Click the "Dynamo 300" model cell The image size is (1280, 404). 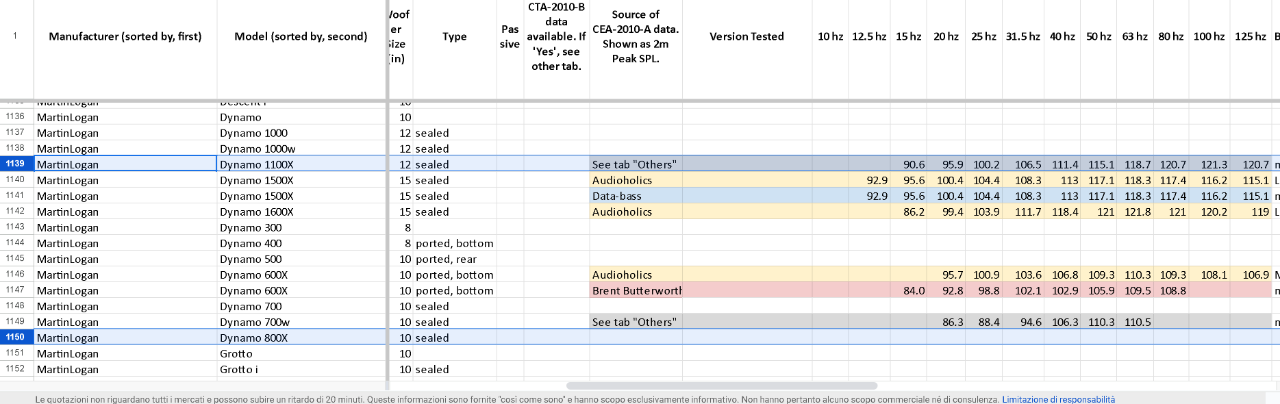pyautogui.click(x=301, y=227)
